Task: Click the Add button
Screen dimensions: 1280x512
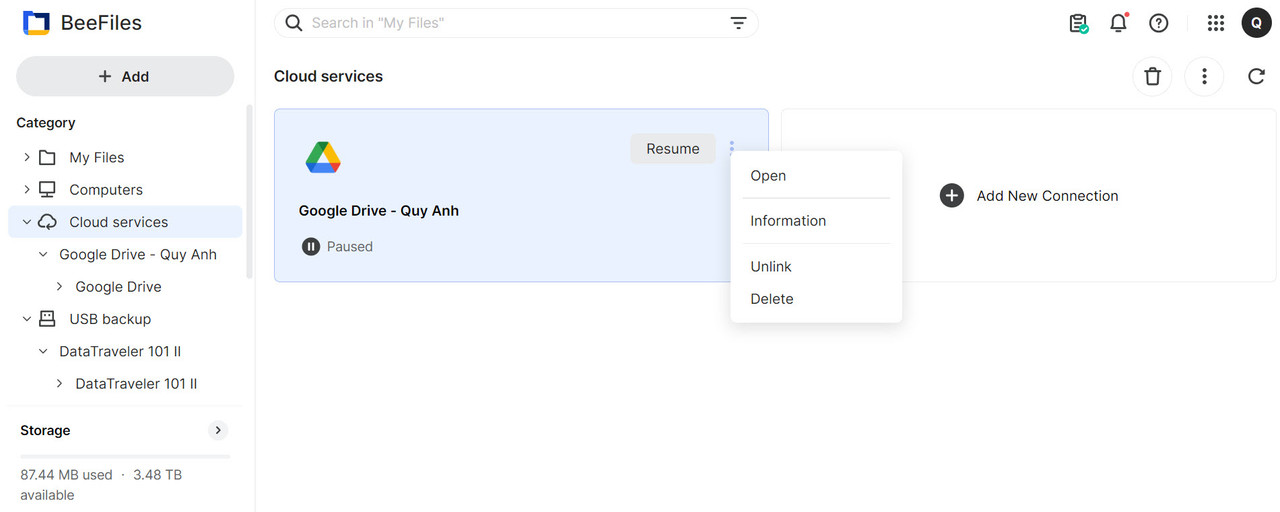Action: click(125, 76)
